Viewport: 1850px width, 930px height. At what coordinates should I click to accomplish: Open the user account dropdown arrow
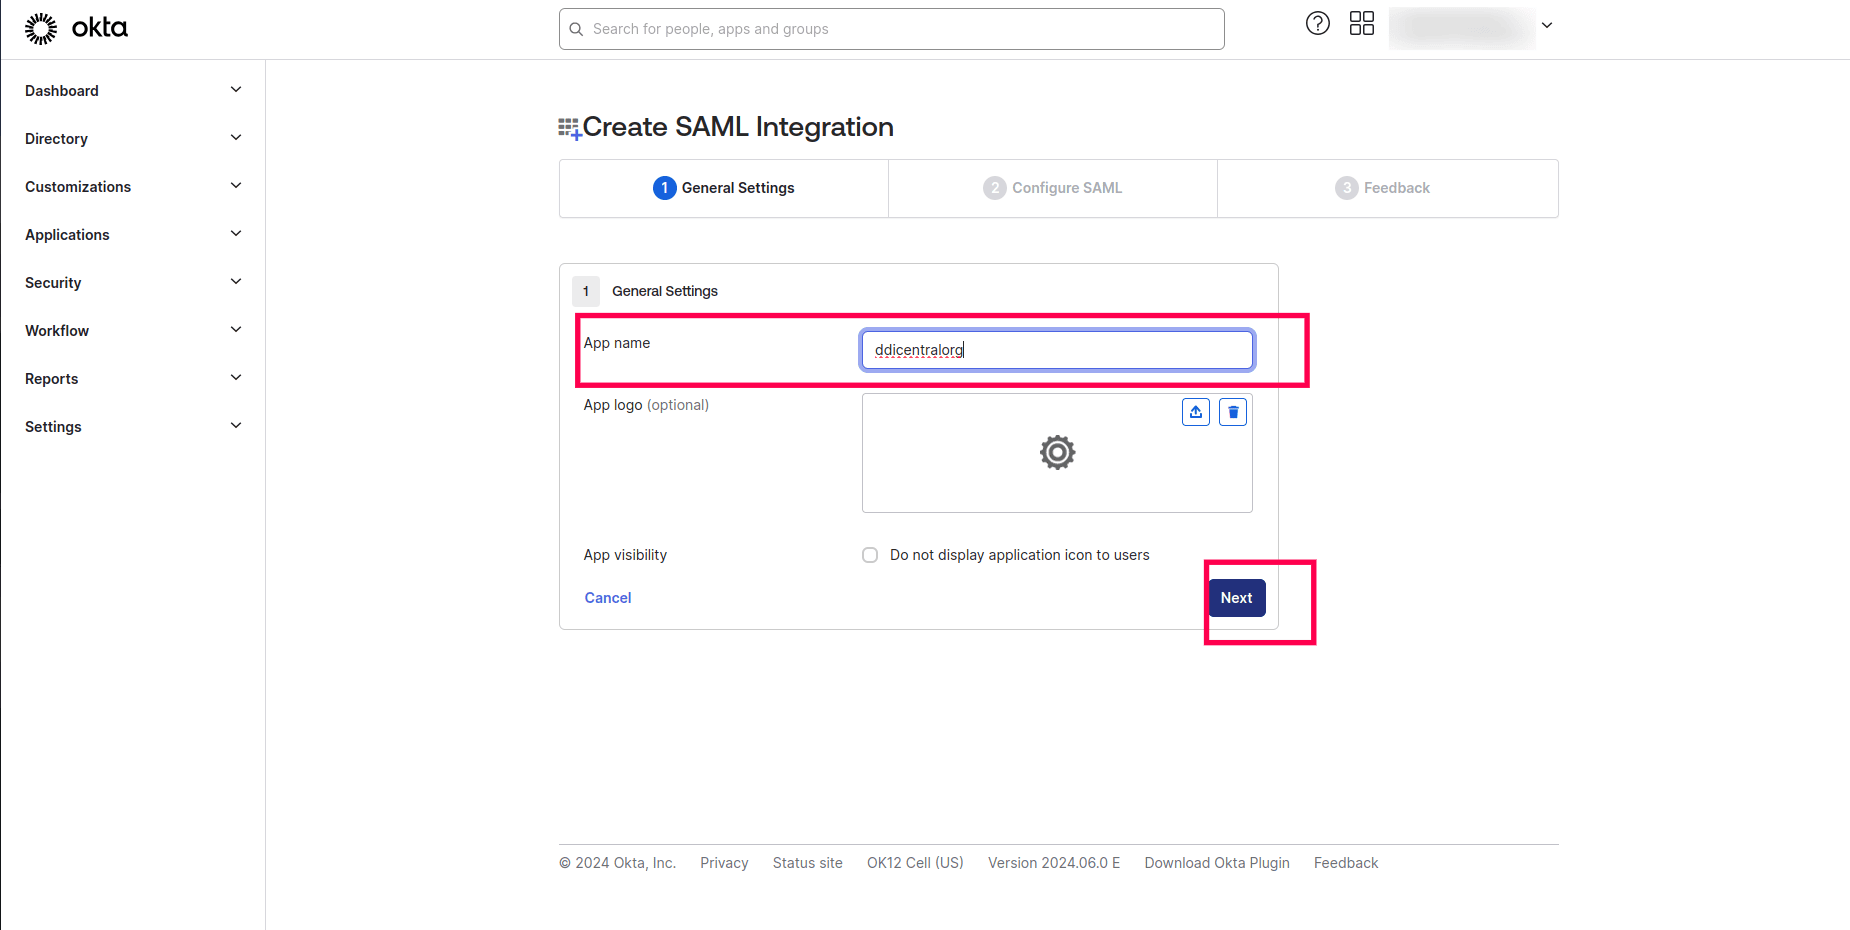pyautogui.click(x=1546, y=26)
